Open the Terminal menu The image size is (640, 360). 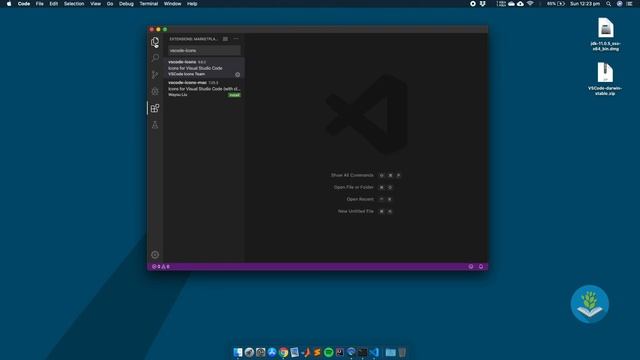tap(149, 4)
